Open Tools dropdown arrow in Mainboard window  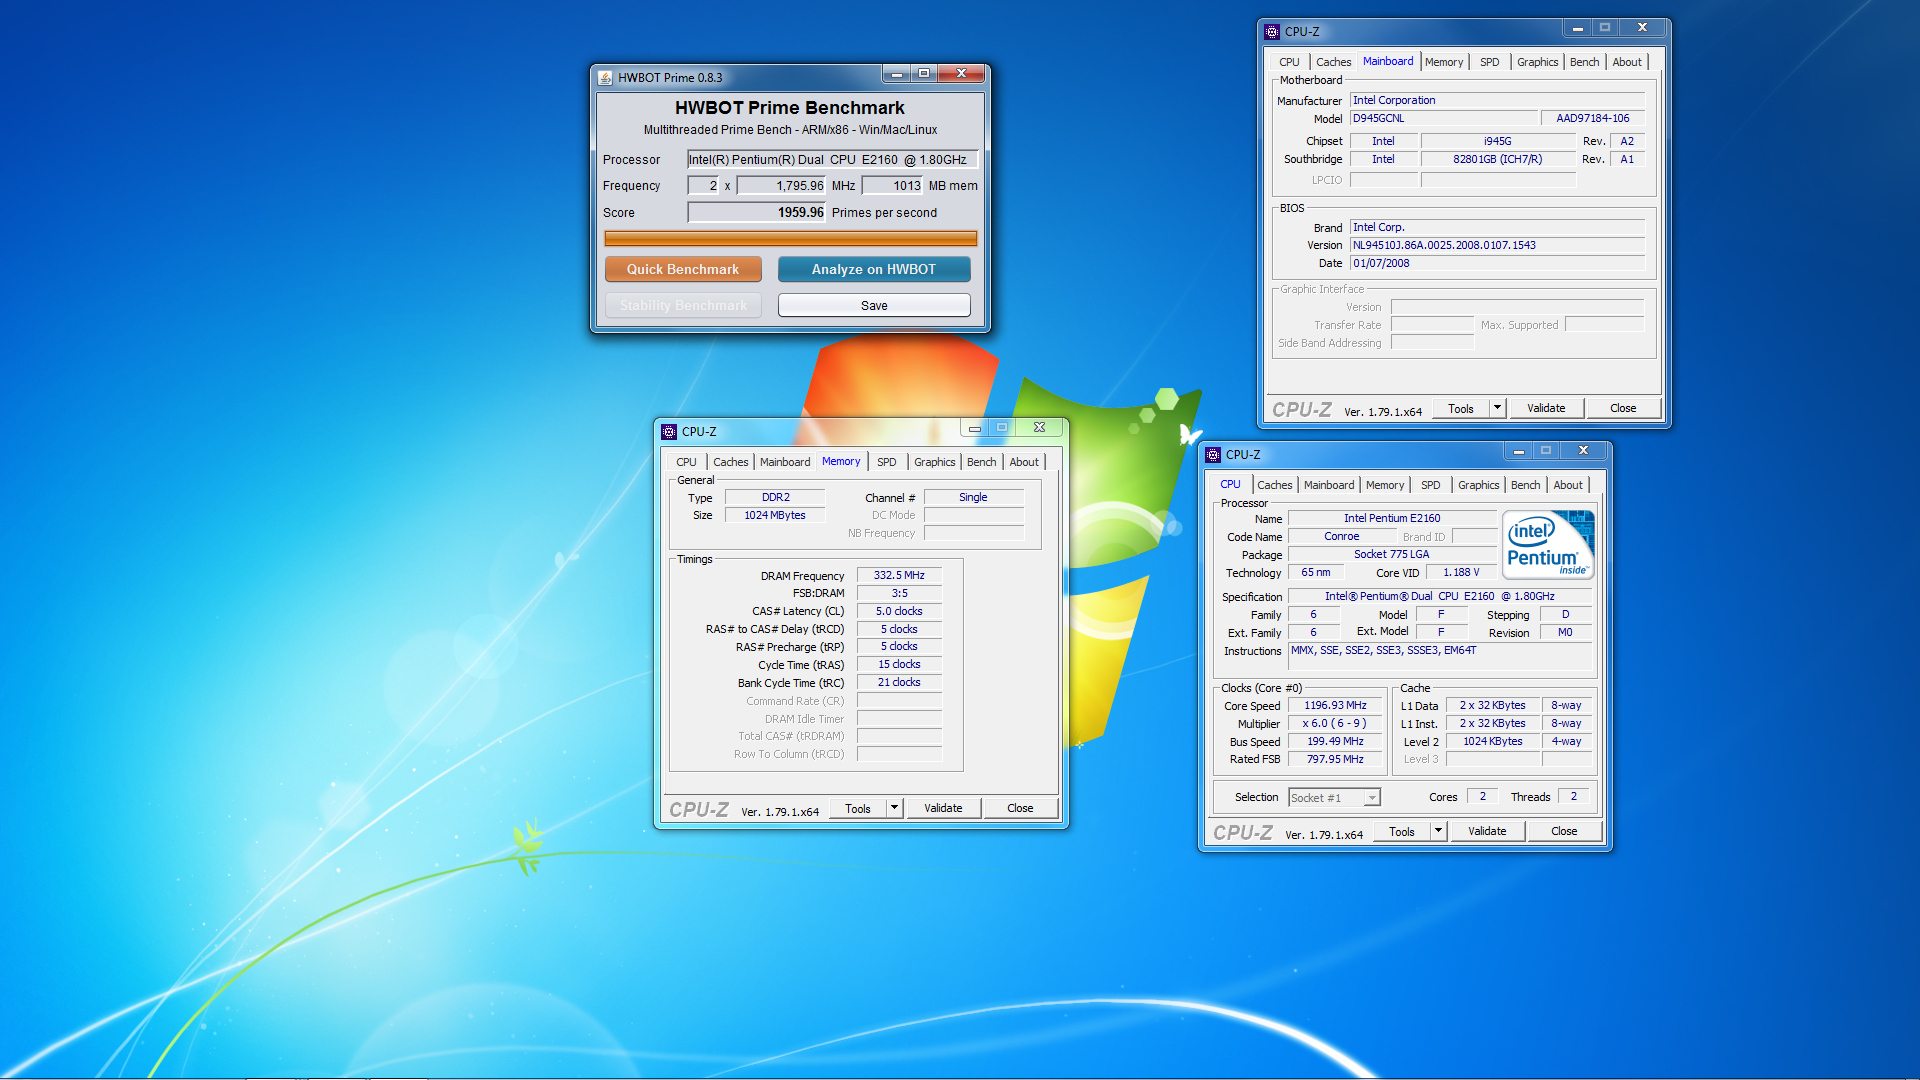[1497, 408]
